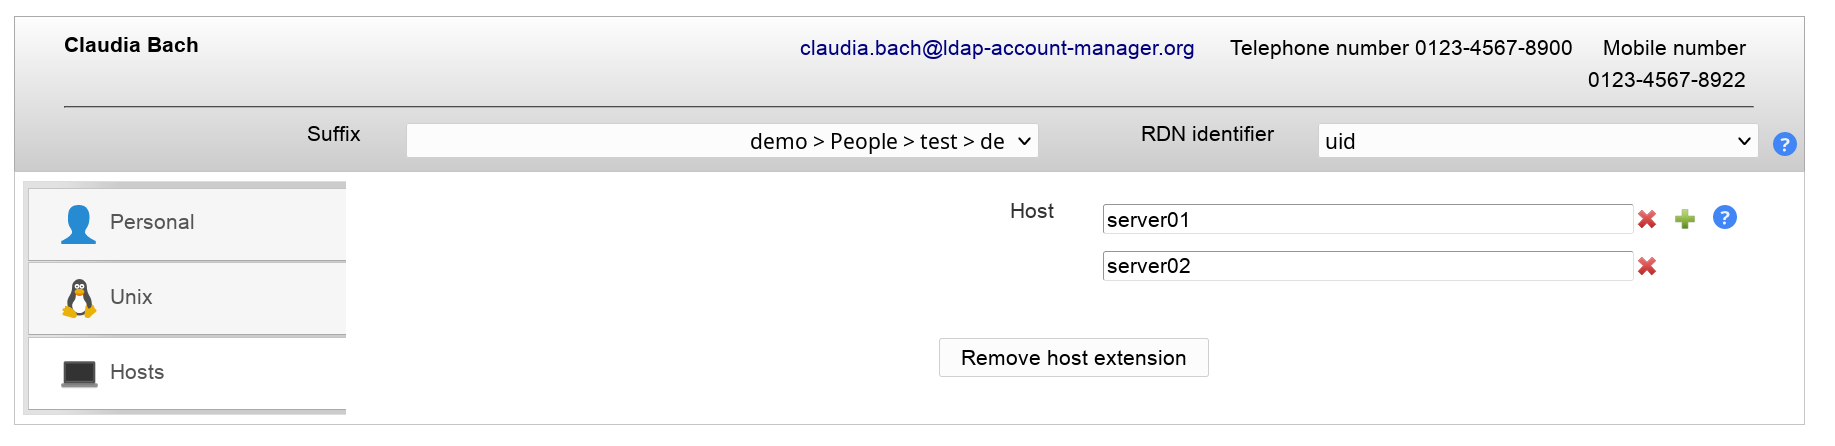The width and height of the screenshot is (1835, 446).
Task: Click the telephone number 0123-4567-8900
Action: (x=1493, y=48)
